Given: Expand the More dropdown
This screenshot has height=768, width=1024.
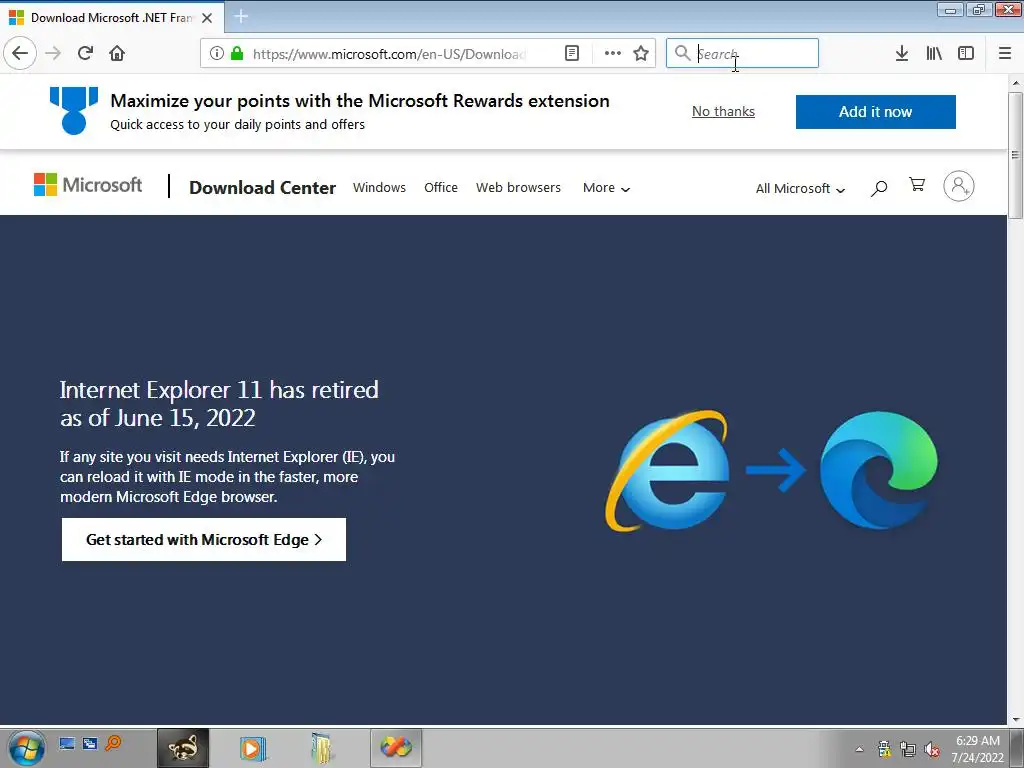Looking at the screenshot, I should click(x=607, y=188).
